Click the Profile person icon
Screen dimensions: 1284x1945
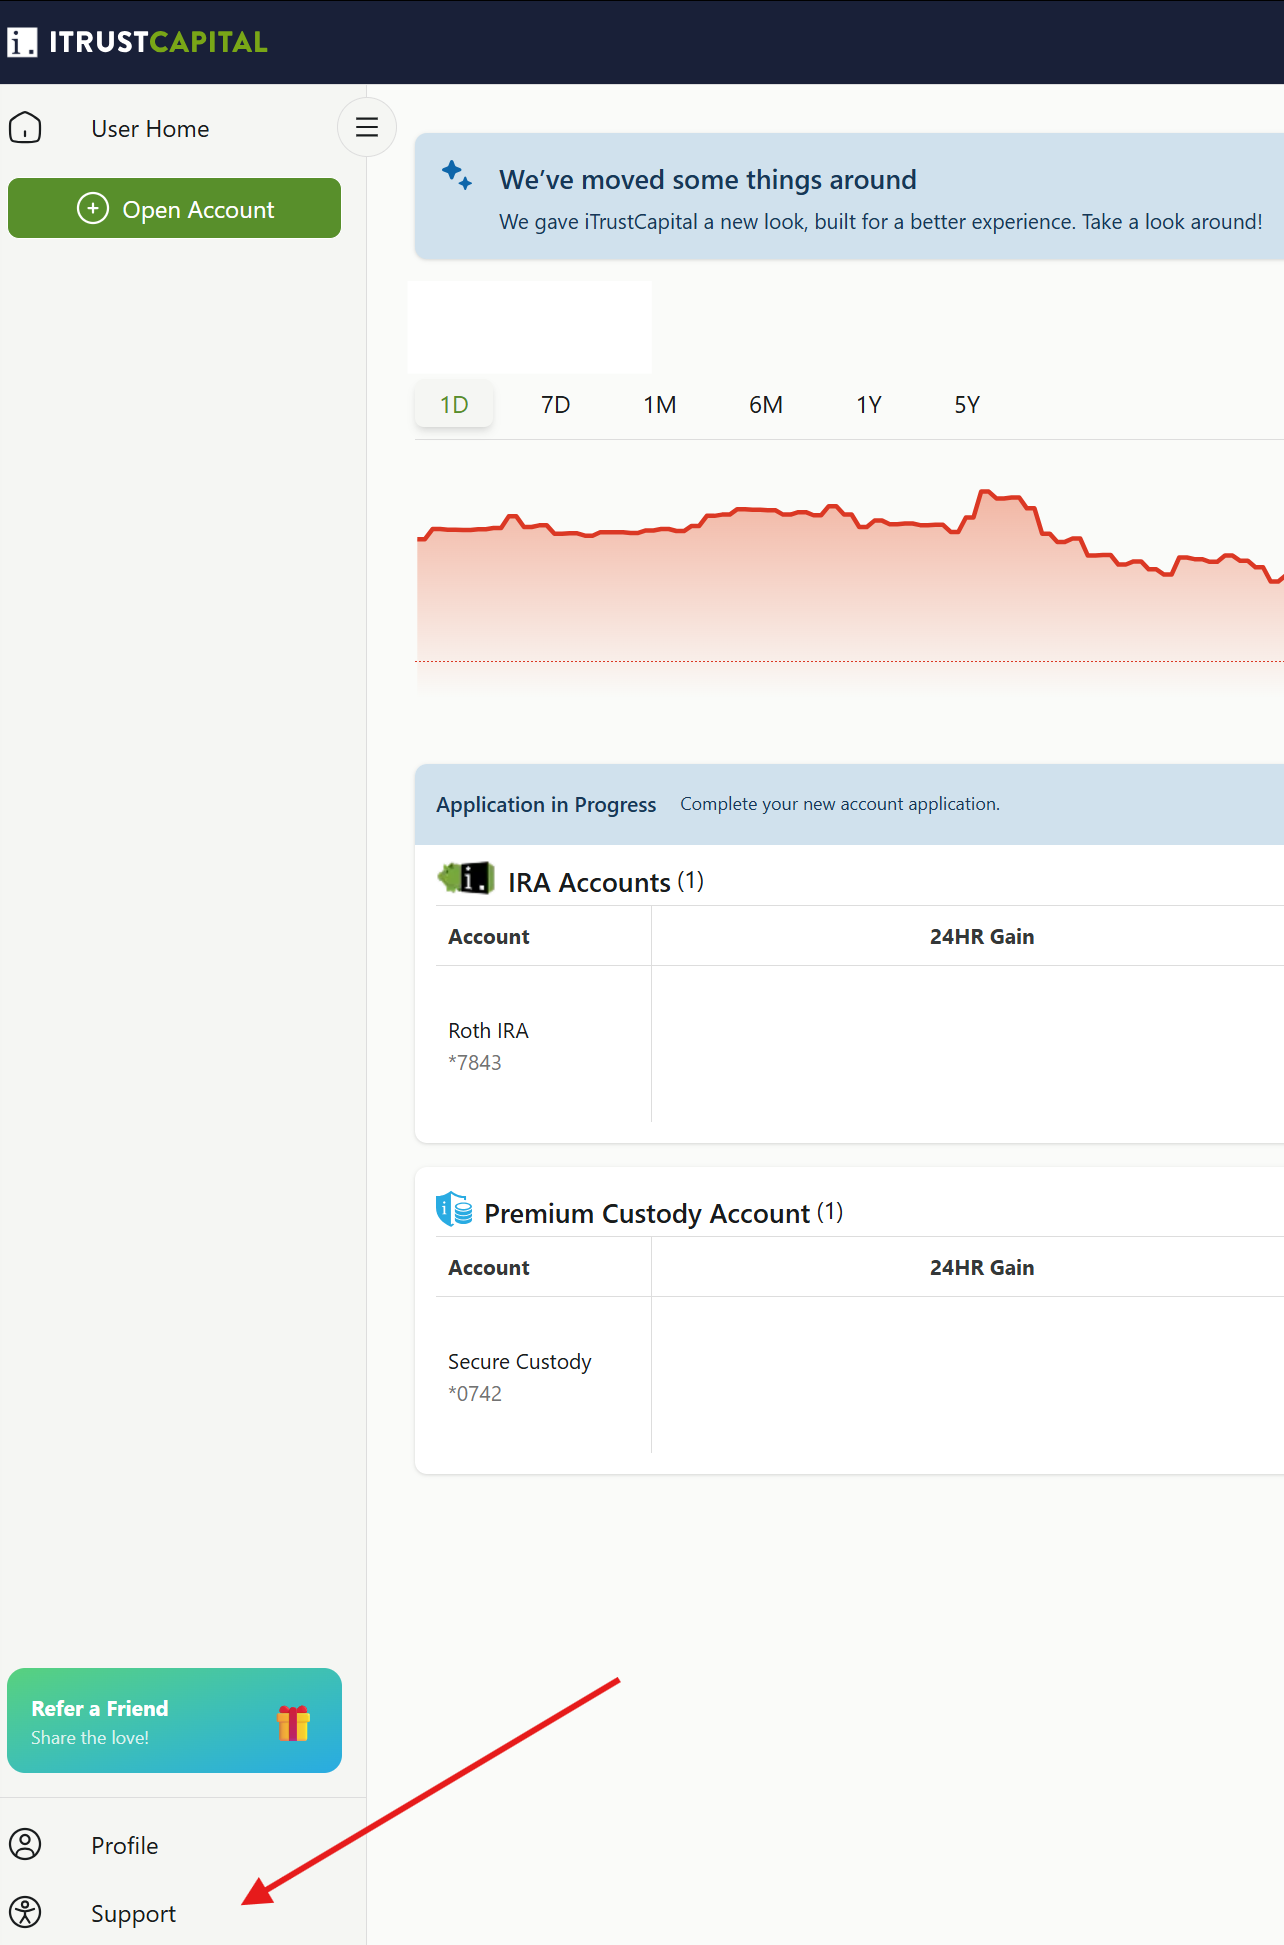25,1844
